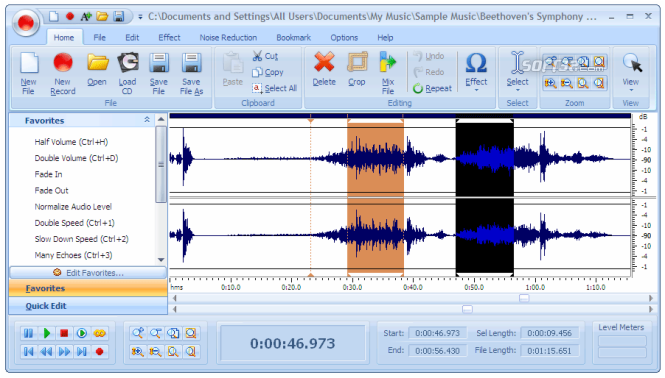This screenshot has height=378, width=665.
Task: Click open folder icon in quick access toolbar
Action: (102, 17)
